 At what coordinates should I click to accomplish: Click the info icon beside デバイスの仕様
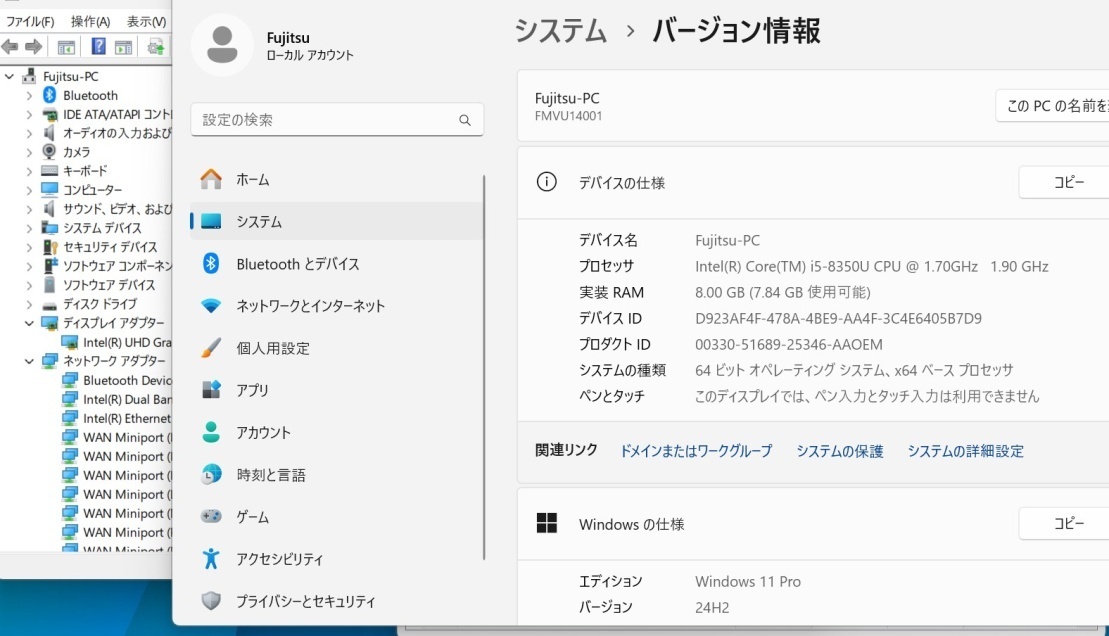[x=546, y=182]
